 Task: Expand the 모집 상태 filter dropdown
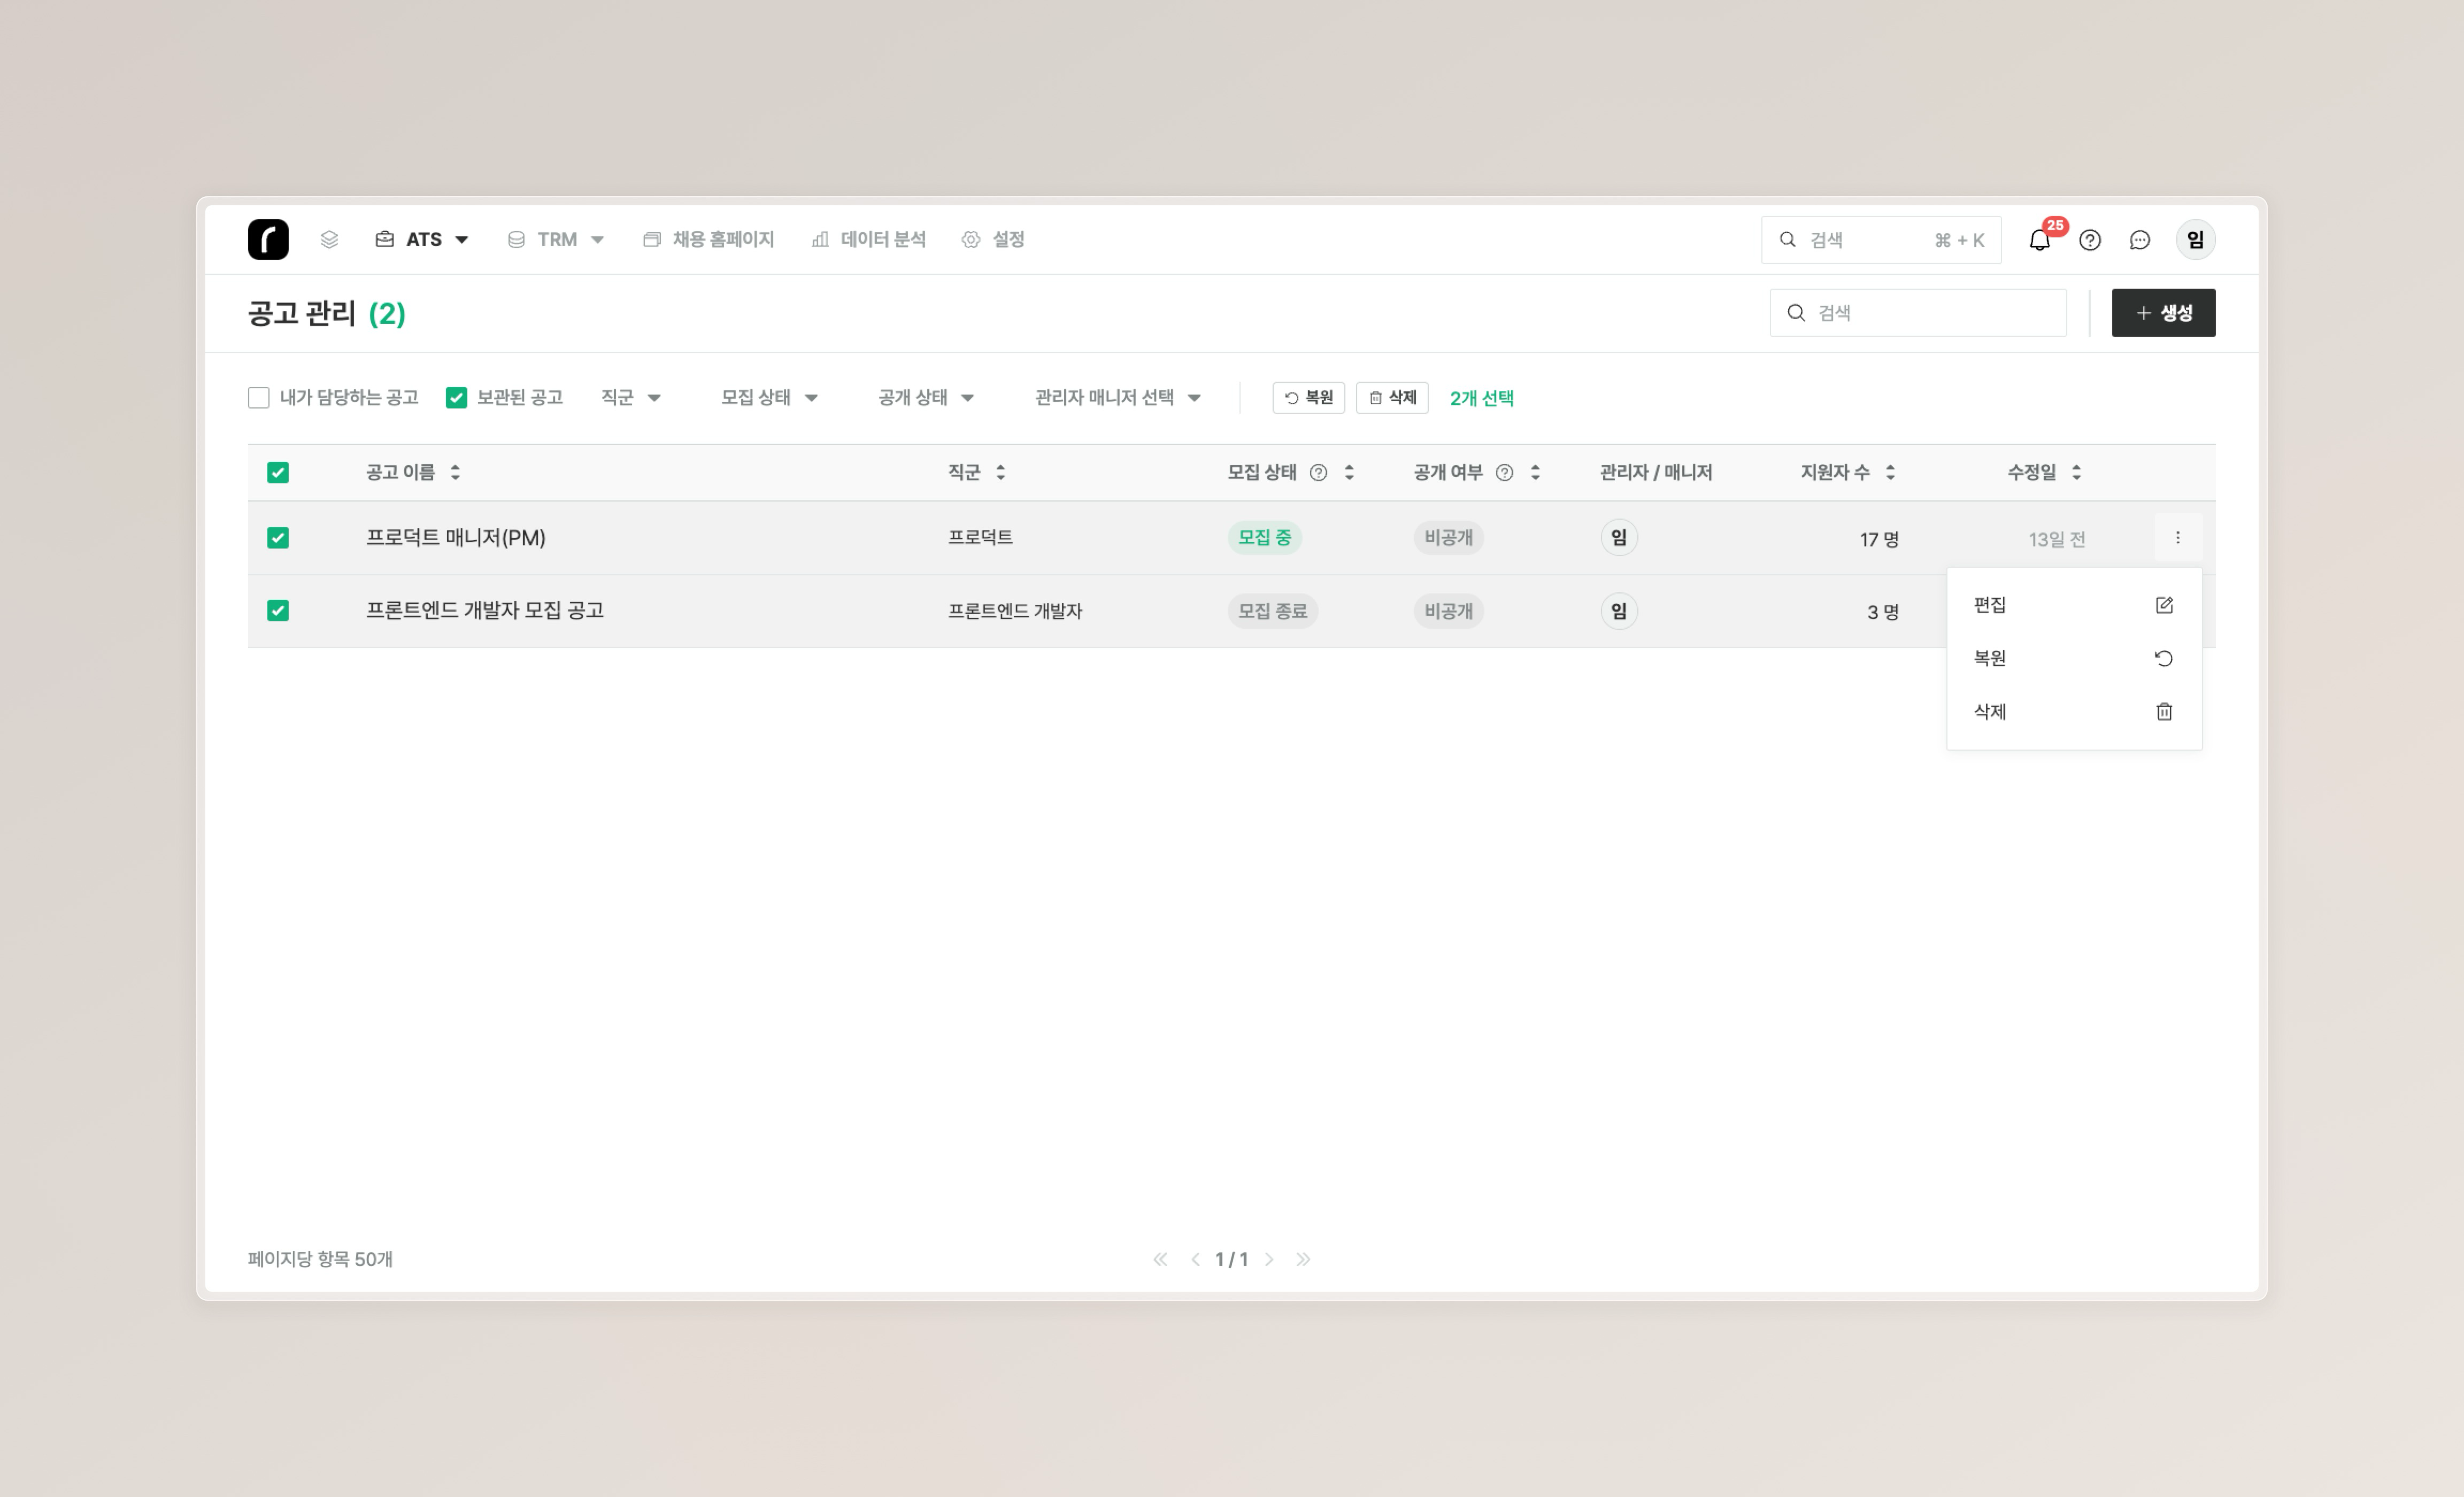770,398
